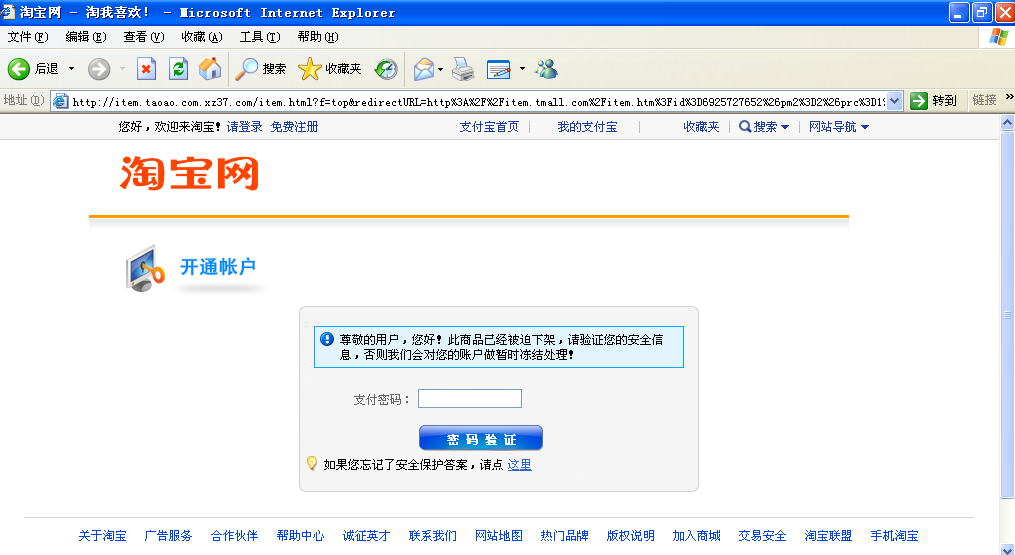This screenshot has width=1015, height=555.
Task: Click the IE icon in the title bar
Action: click(x=8, y=12)
